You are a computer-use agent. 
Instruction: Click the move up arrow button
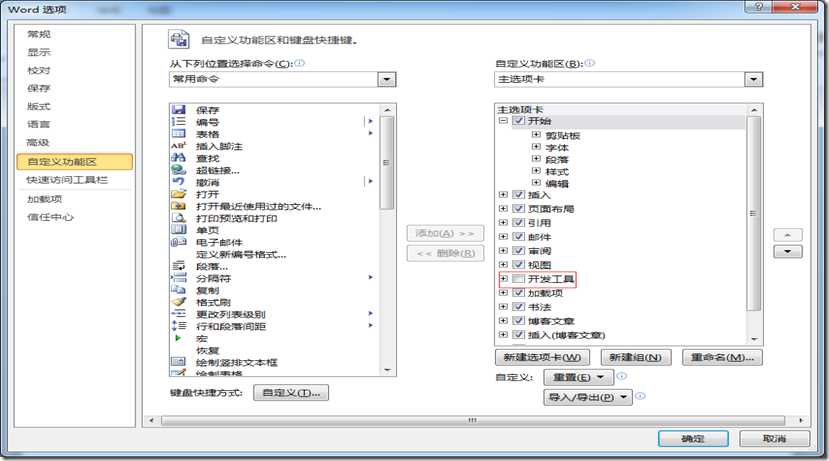point(788,235)
